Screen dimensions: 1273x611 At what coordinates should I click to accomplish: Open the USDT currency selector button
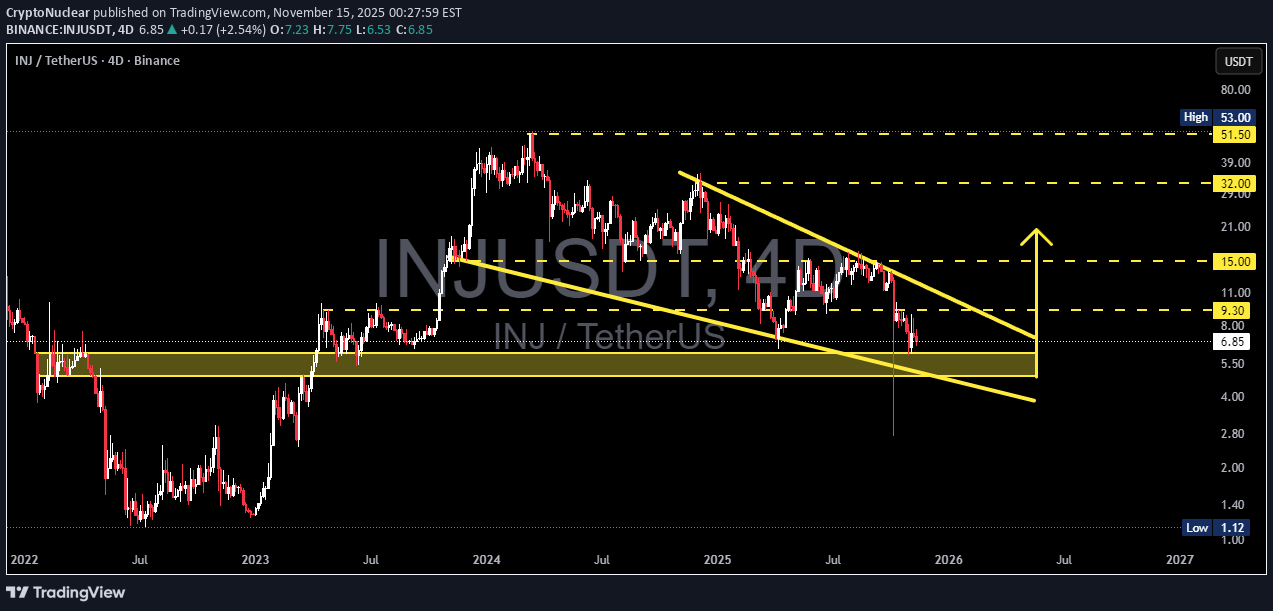[x=1238, y=61]
